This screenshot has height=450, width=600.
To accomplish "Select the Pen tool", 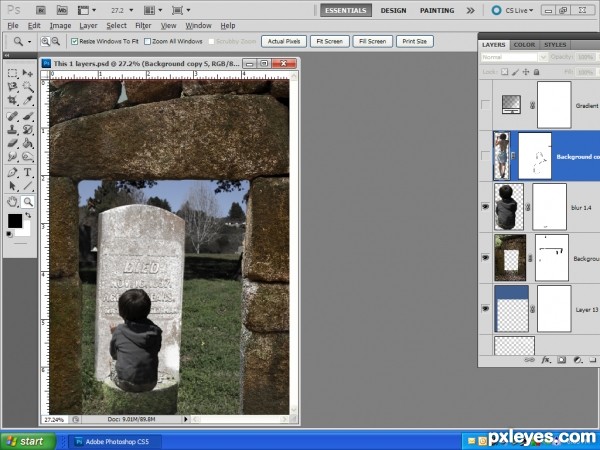I will pyautogui.click(x=12, y=172).
